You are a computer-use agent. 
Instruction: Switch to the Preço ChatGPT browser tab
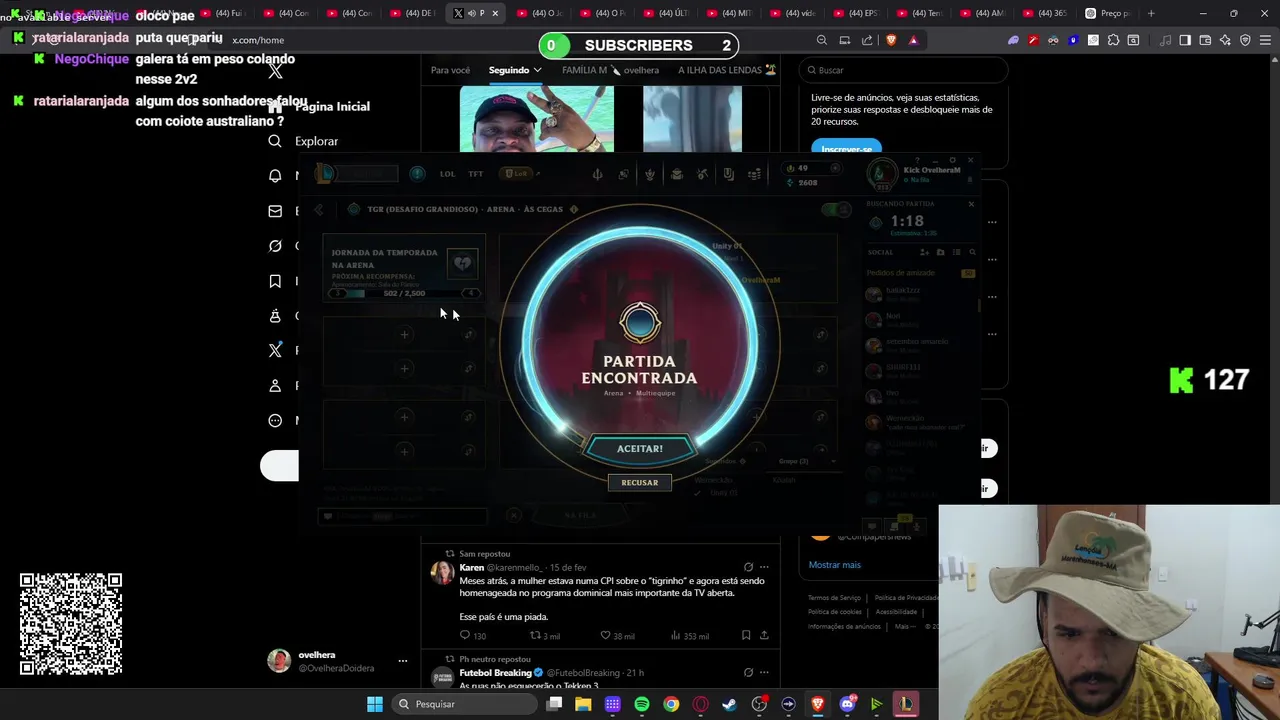1108,13
